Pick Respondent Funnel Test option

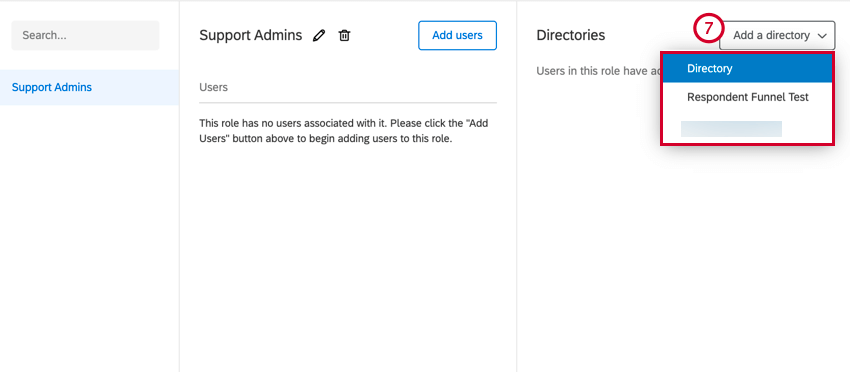[x=748, y=98]
